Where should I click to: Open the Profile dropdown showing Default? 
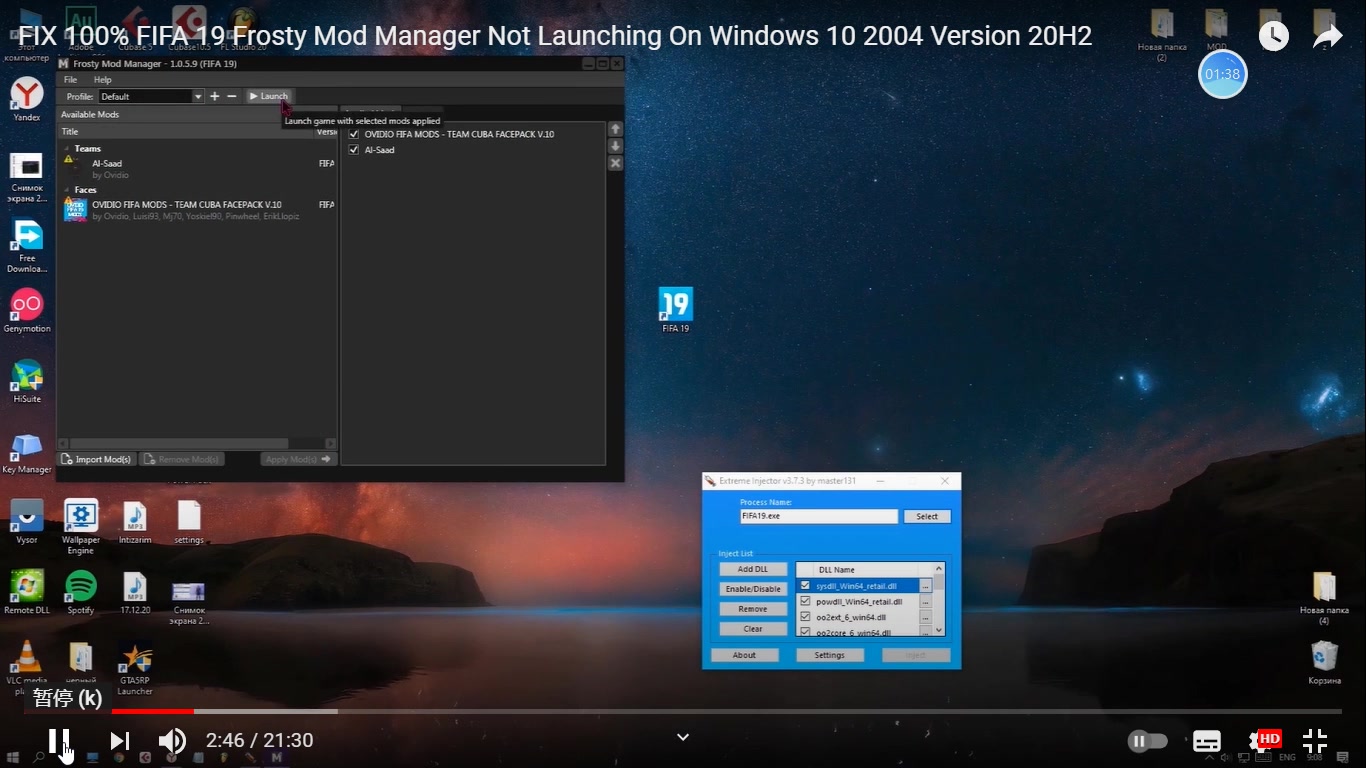(x=151, y=96)
